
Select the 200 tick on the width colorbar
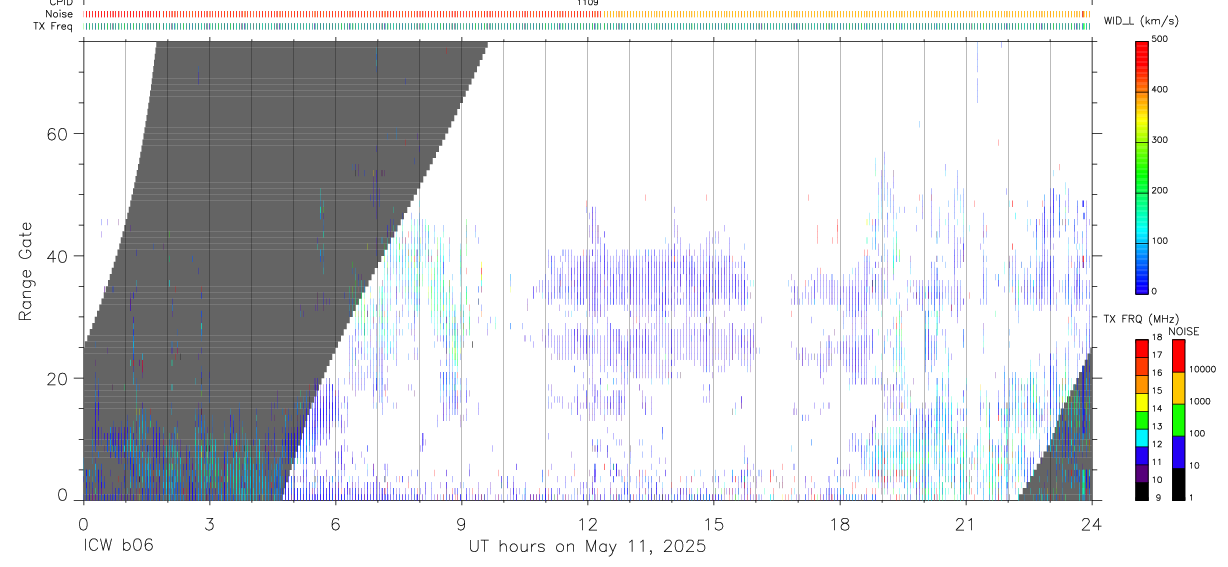[1160, 190]
